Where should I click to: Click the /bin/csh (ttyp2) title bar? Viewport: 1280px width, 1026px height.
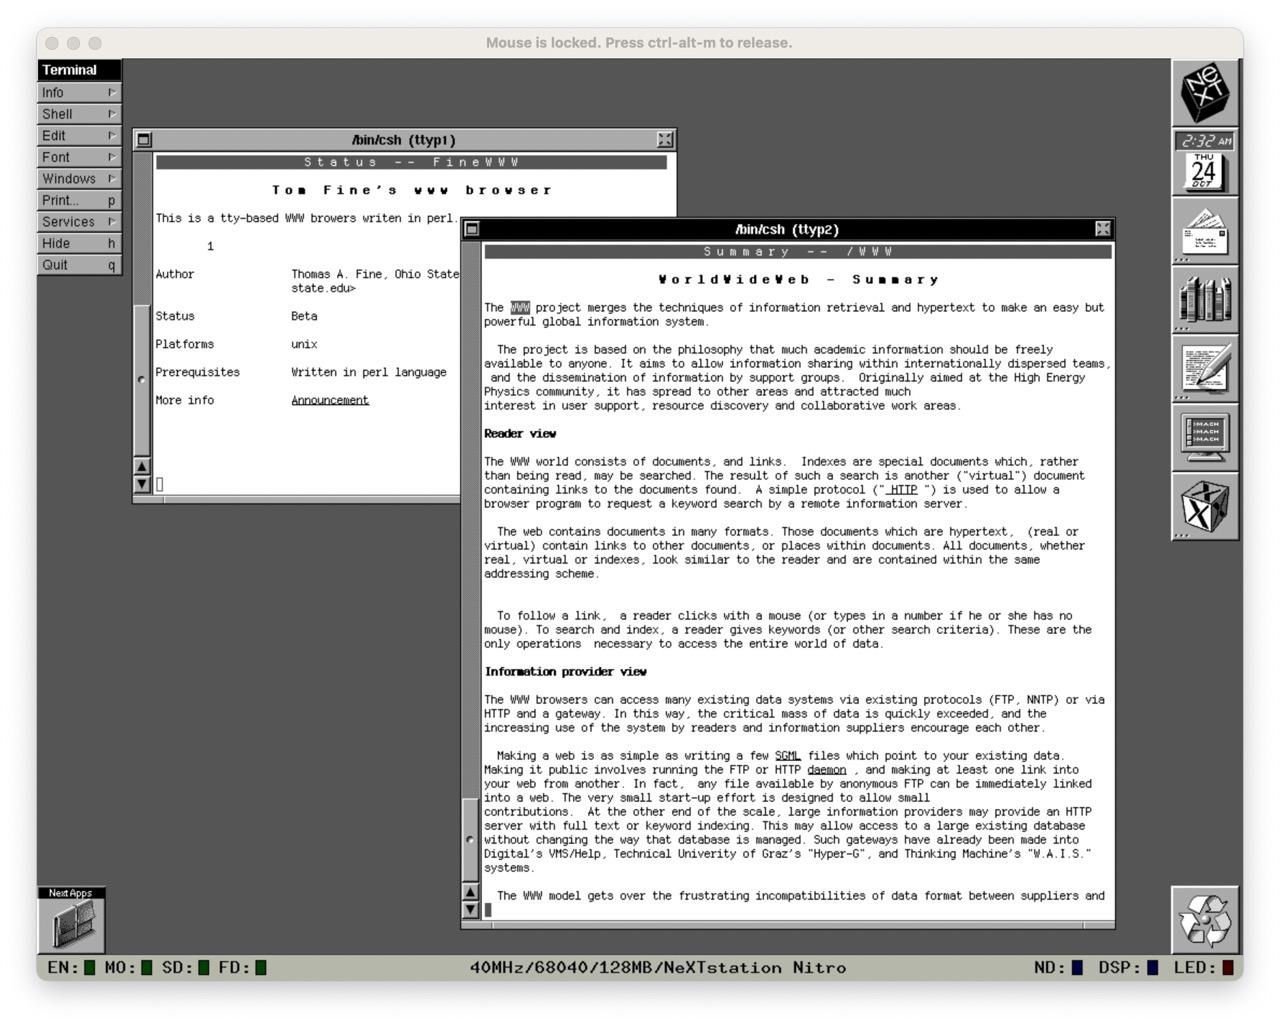point(787,229)
